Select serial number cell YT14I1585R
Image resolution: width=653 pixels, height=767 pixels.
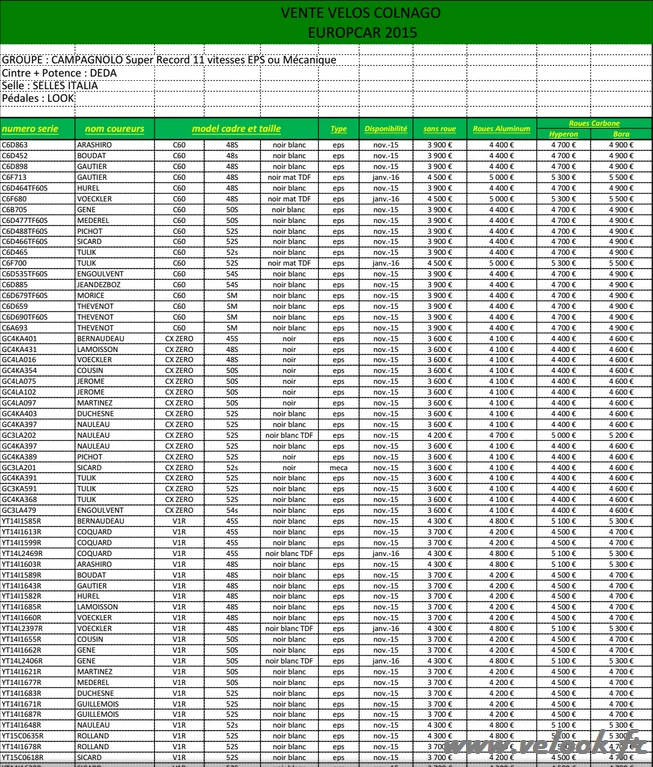[22, 521]
